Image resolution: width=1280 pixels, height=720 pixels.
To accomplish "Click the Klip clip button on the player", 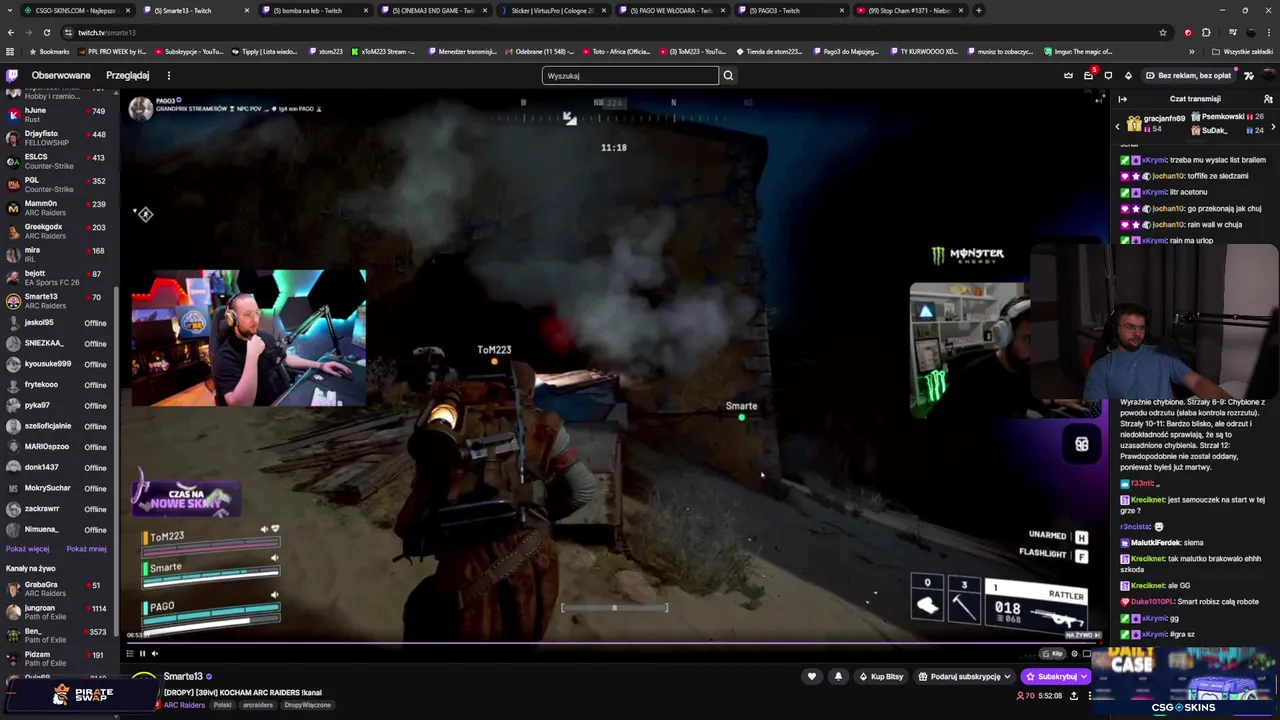I will [x=1052, y=653].
